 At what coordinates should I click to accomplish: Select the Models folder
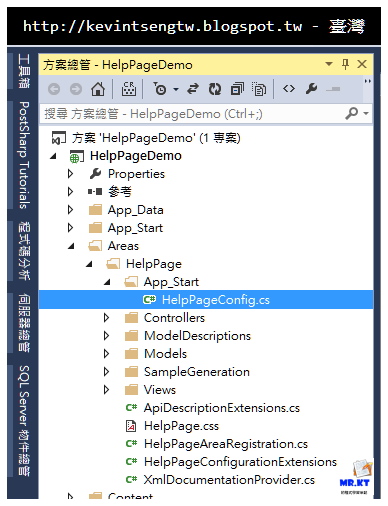tap(165, 354)
